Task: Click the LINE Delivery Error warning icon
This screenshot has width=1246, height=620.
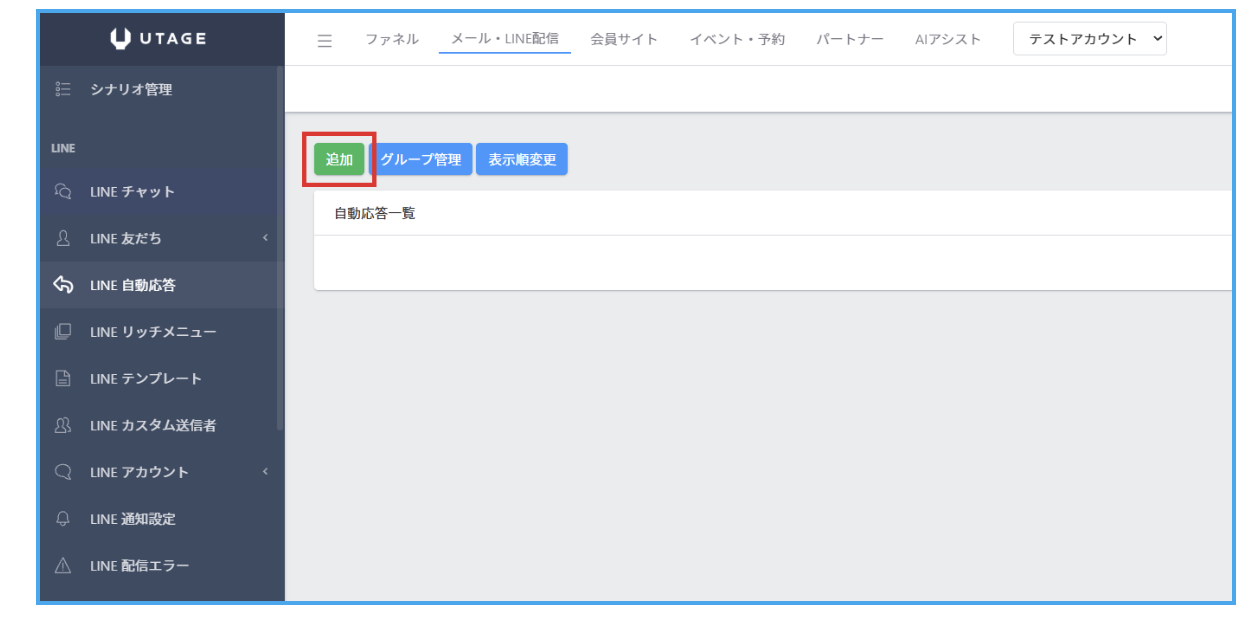Action: coord(63,566)
